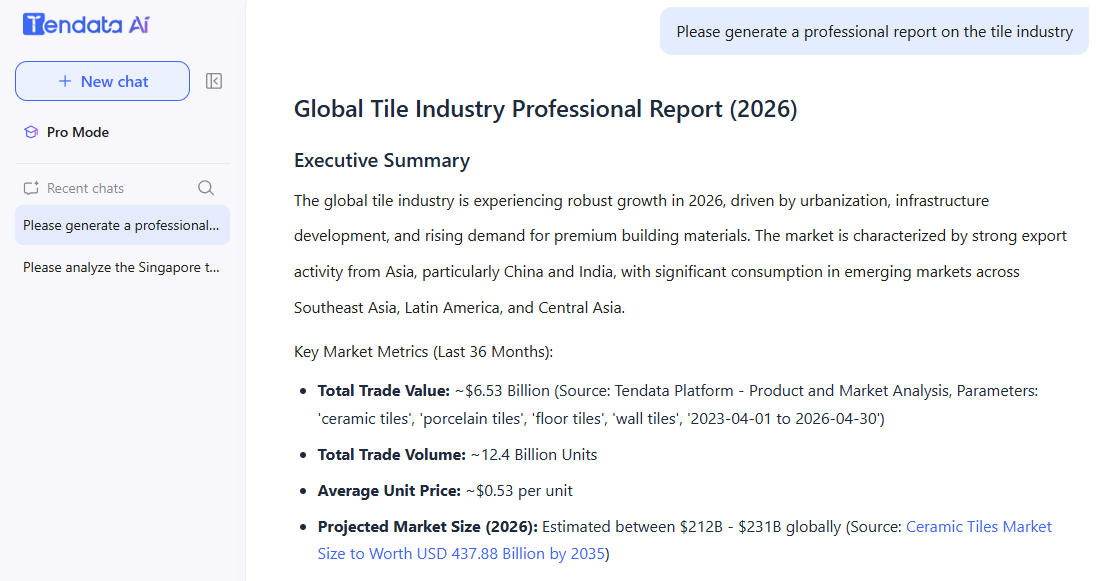Click the Global Tile Industry report title
Screen dimensions: 1101x581
[x=546, y=109]
